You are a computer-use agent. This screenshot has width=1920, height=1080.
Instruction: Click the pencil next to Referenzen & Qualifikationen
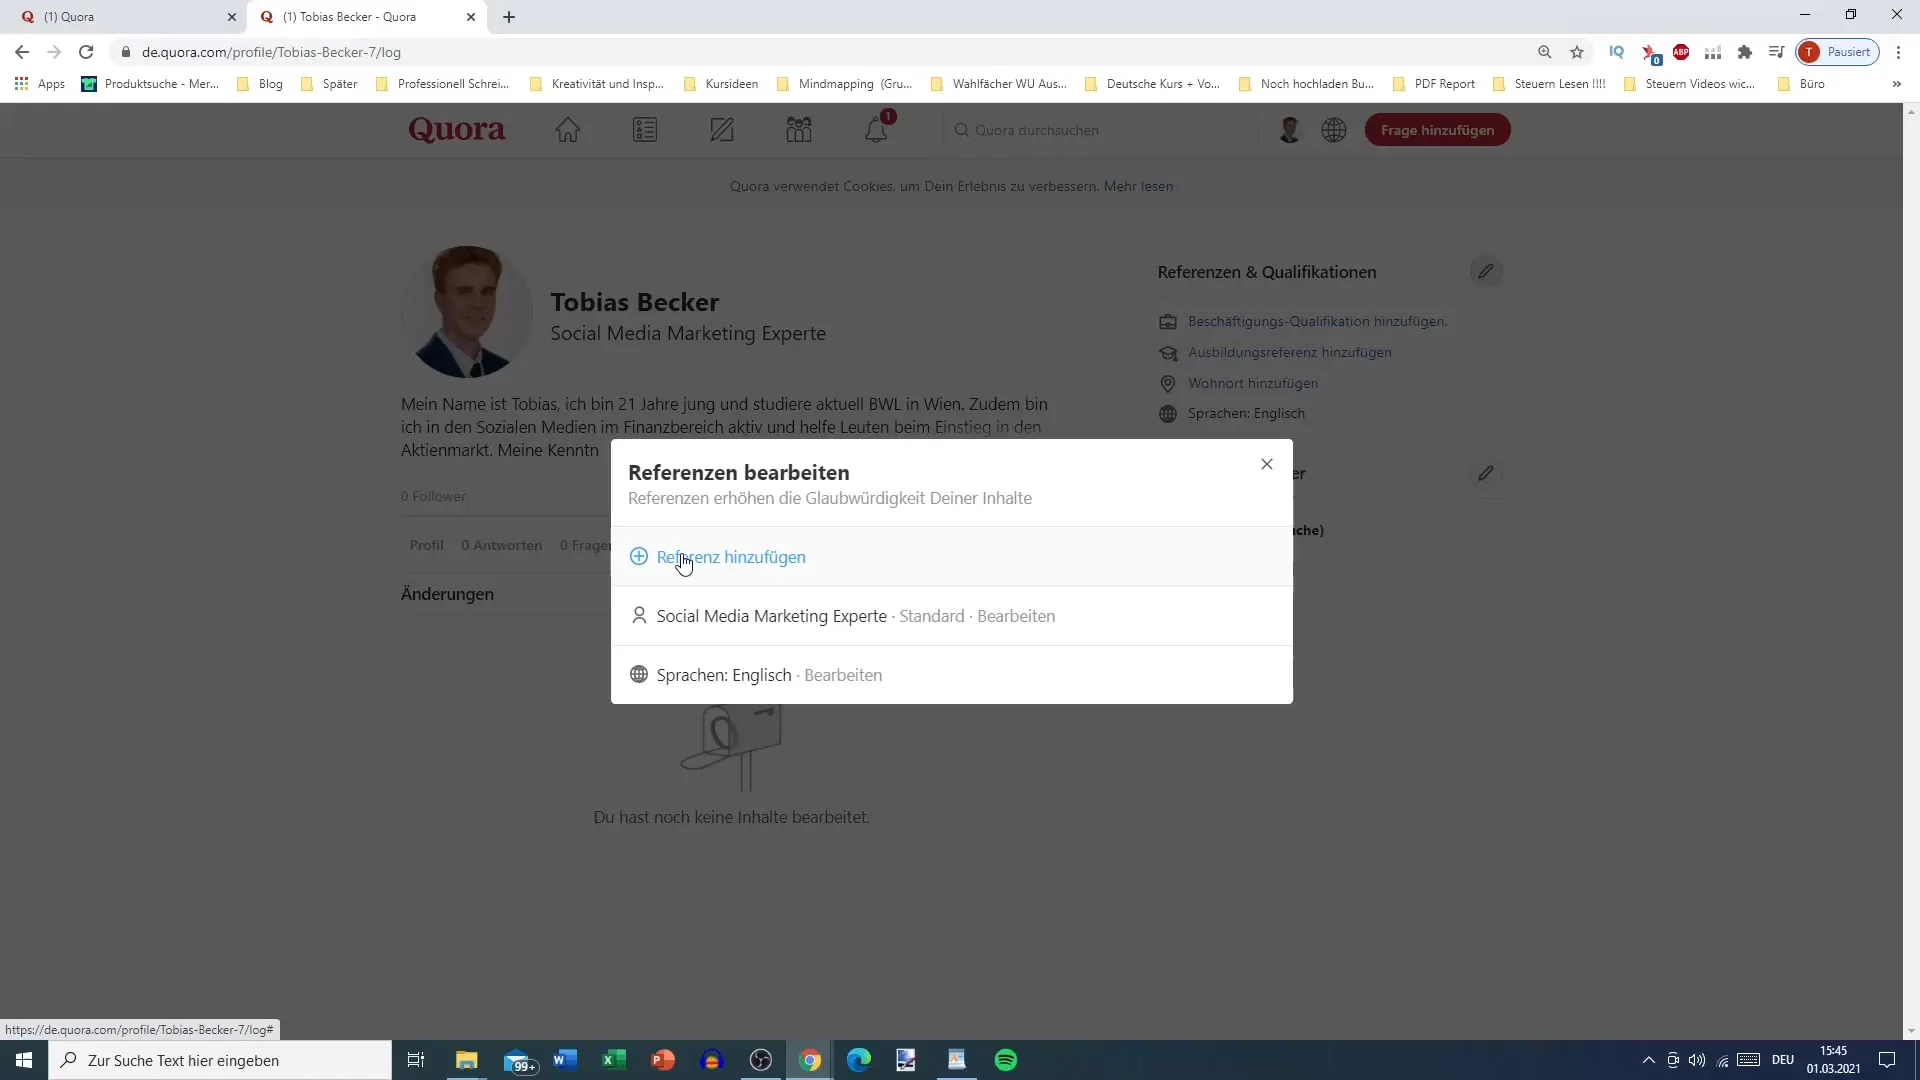click(x=1486, y=272)
